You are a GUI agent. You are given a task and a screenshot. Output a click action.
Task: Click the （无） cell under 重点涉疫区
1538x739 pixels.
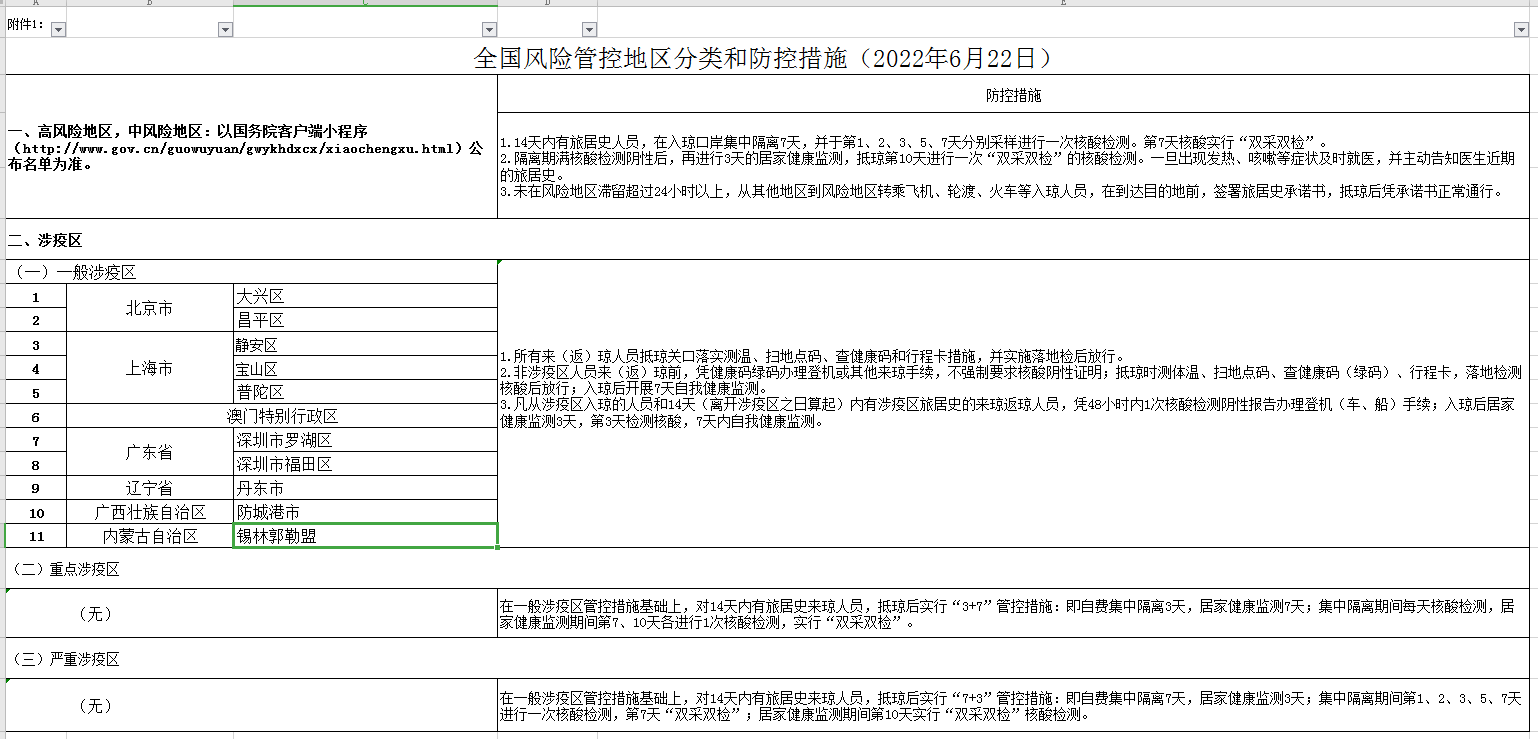coord(251,613)
